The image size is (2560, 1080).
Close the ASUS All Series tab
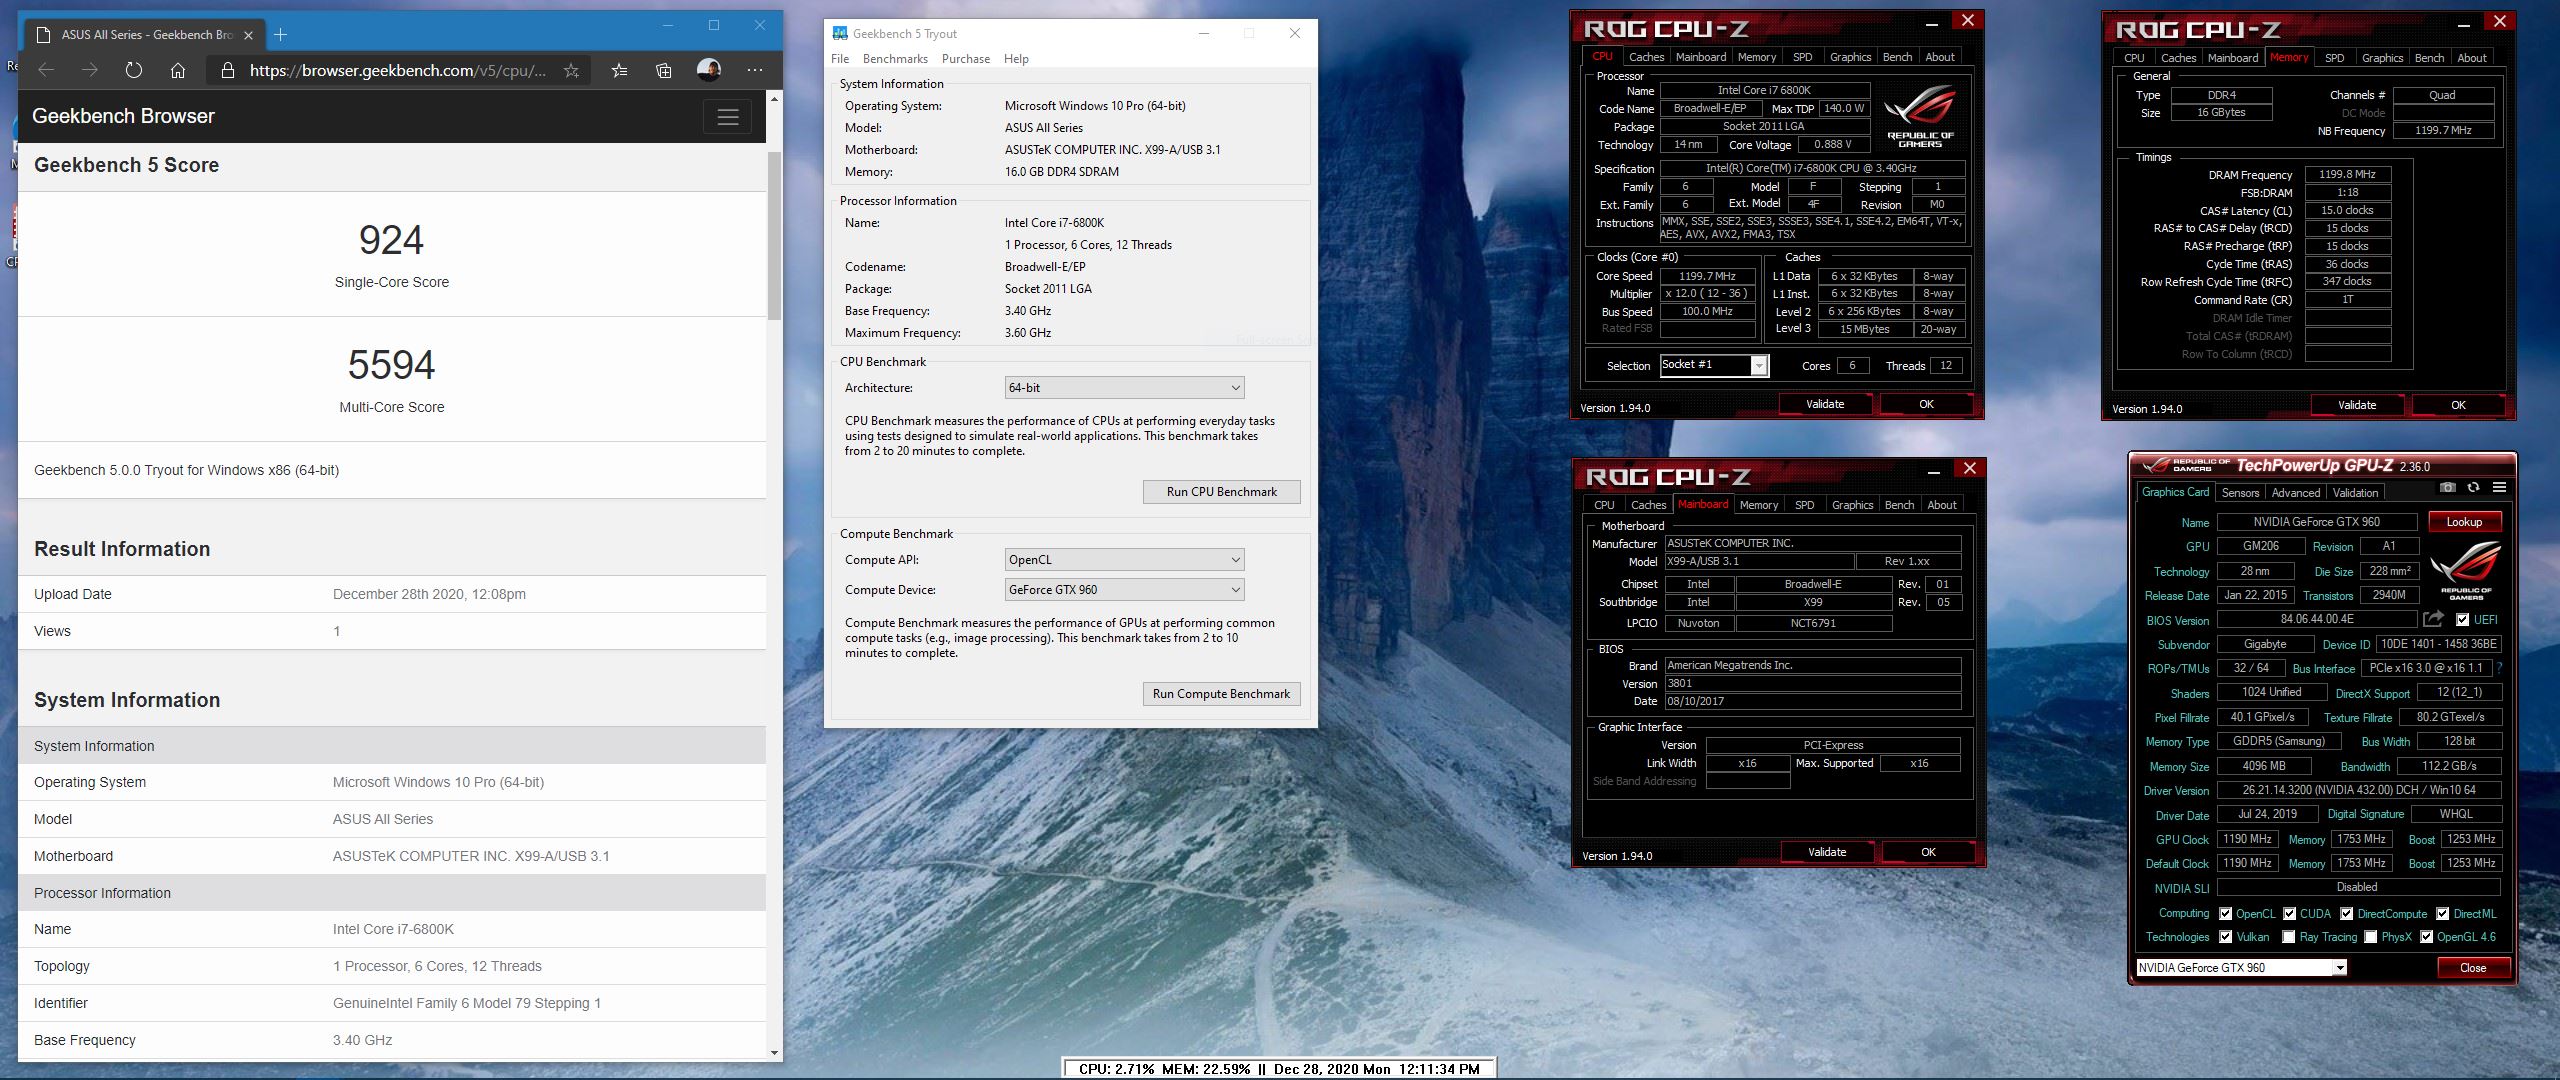click(x=249, y=35)
